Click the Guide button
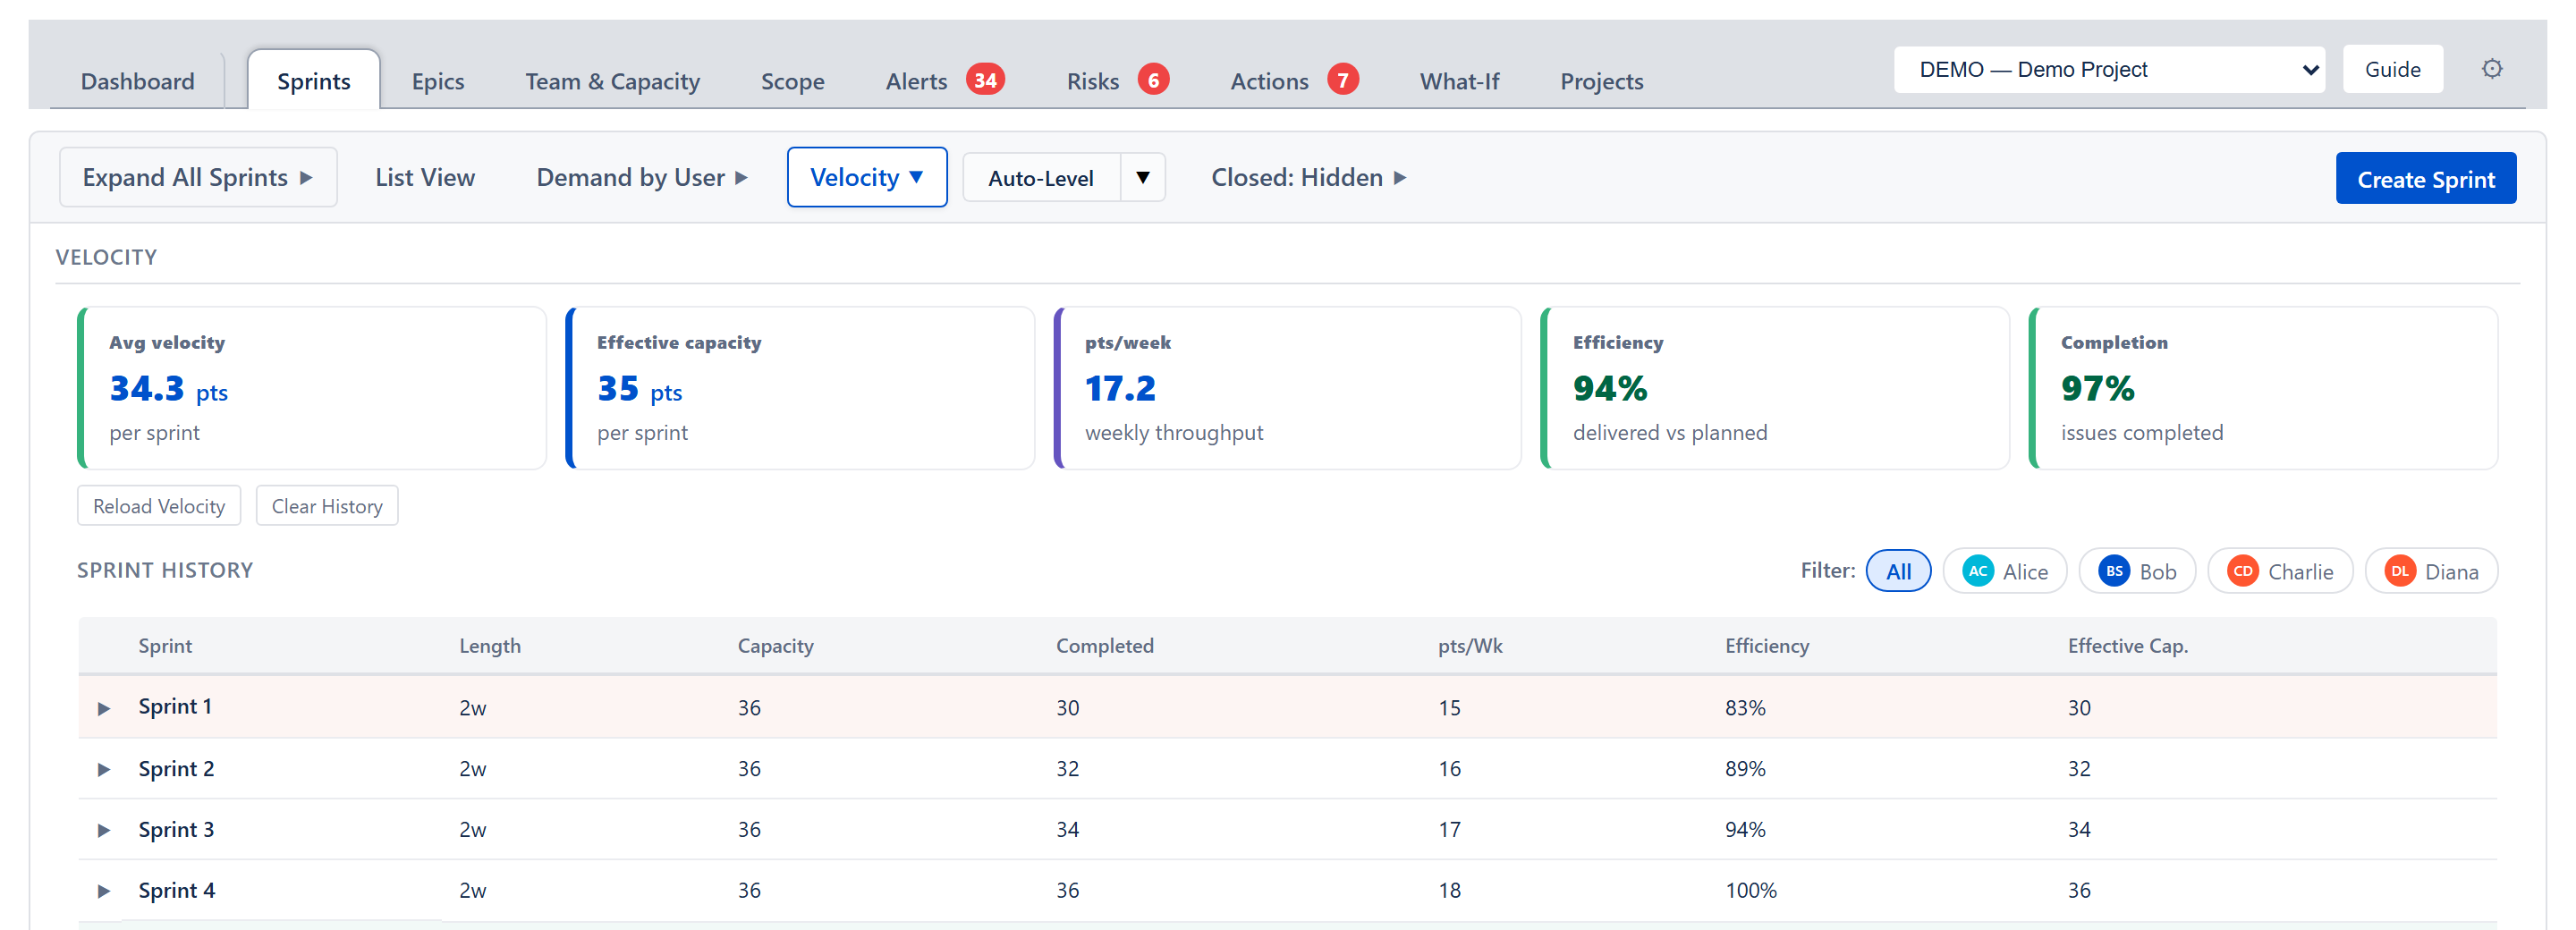This screenshot has width=2576, height=930. point(2392,69)
